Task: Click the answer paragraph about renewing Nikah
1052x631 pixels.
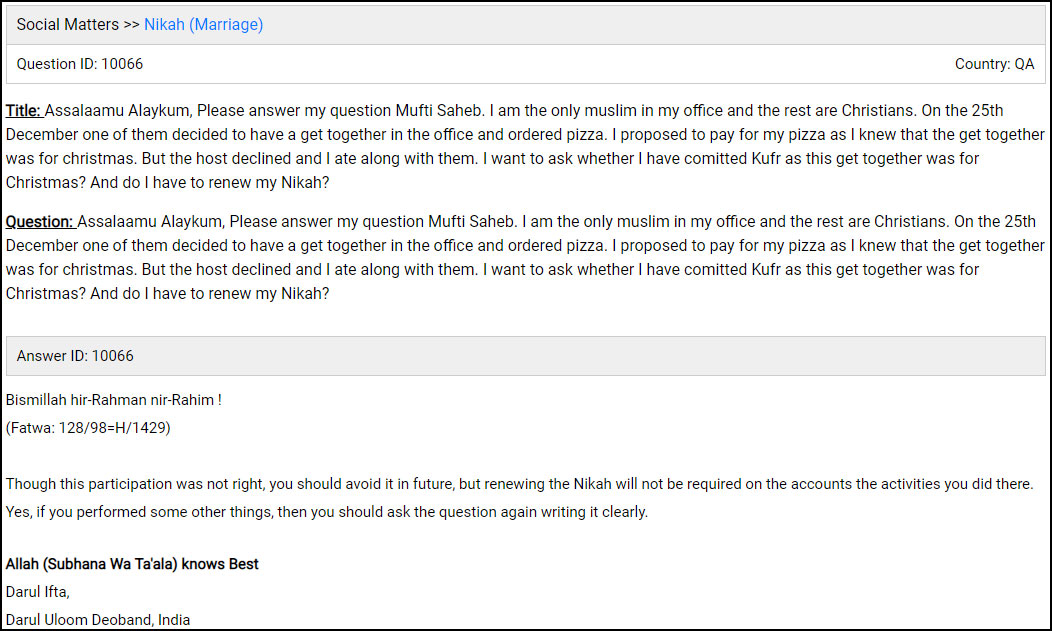Action: pyautogui.click(x=520, y=484)
